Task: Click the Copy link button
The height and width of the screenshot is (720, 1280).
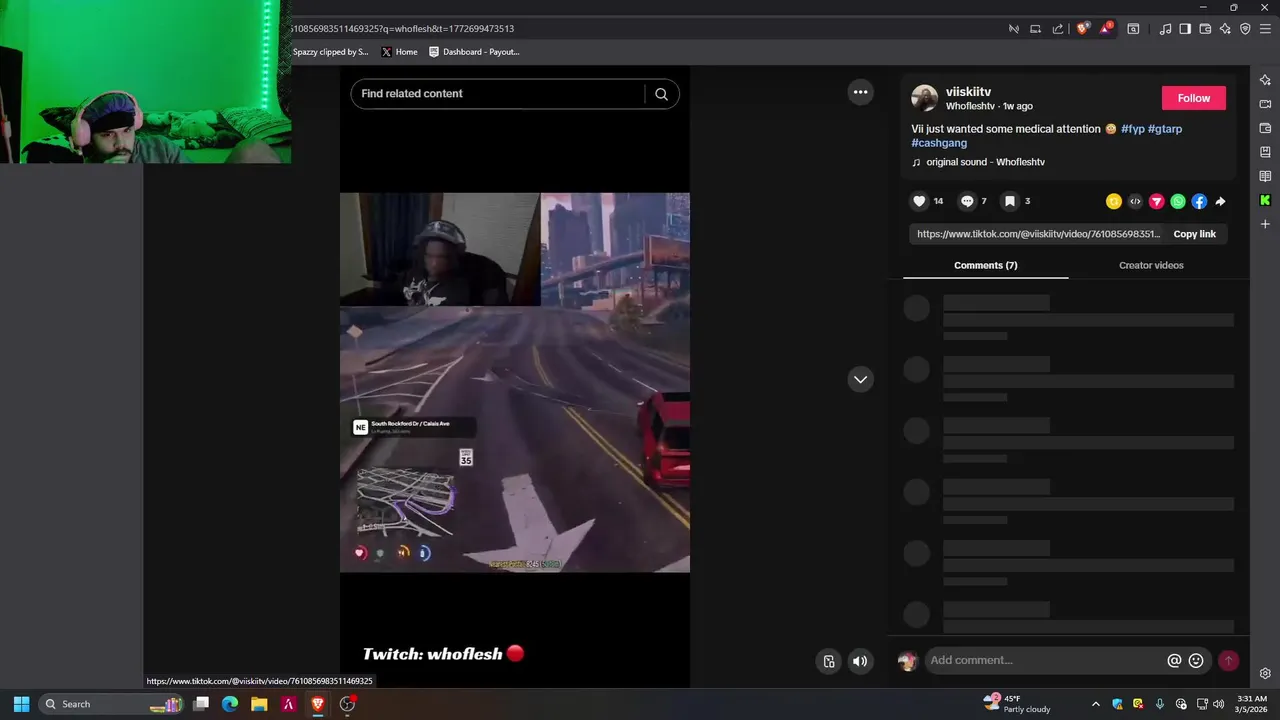Action: [1194, 234]
